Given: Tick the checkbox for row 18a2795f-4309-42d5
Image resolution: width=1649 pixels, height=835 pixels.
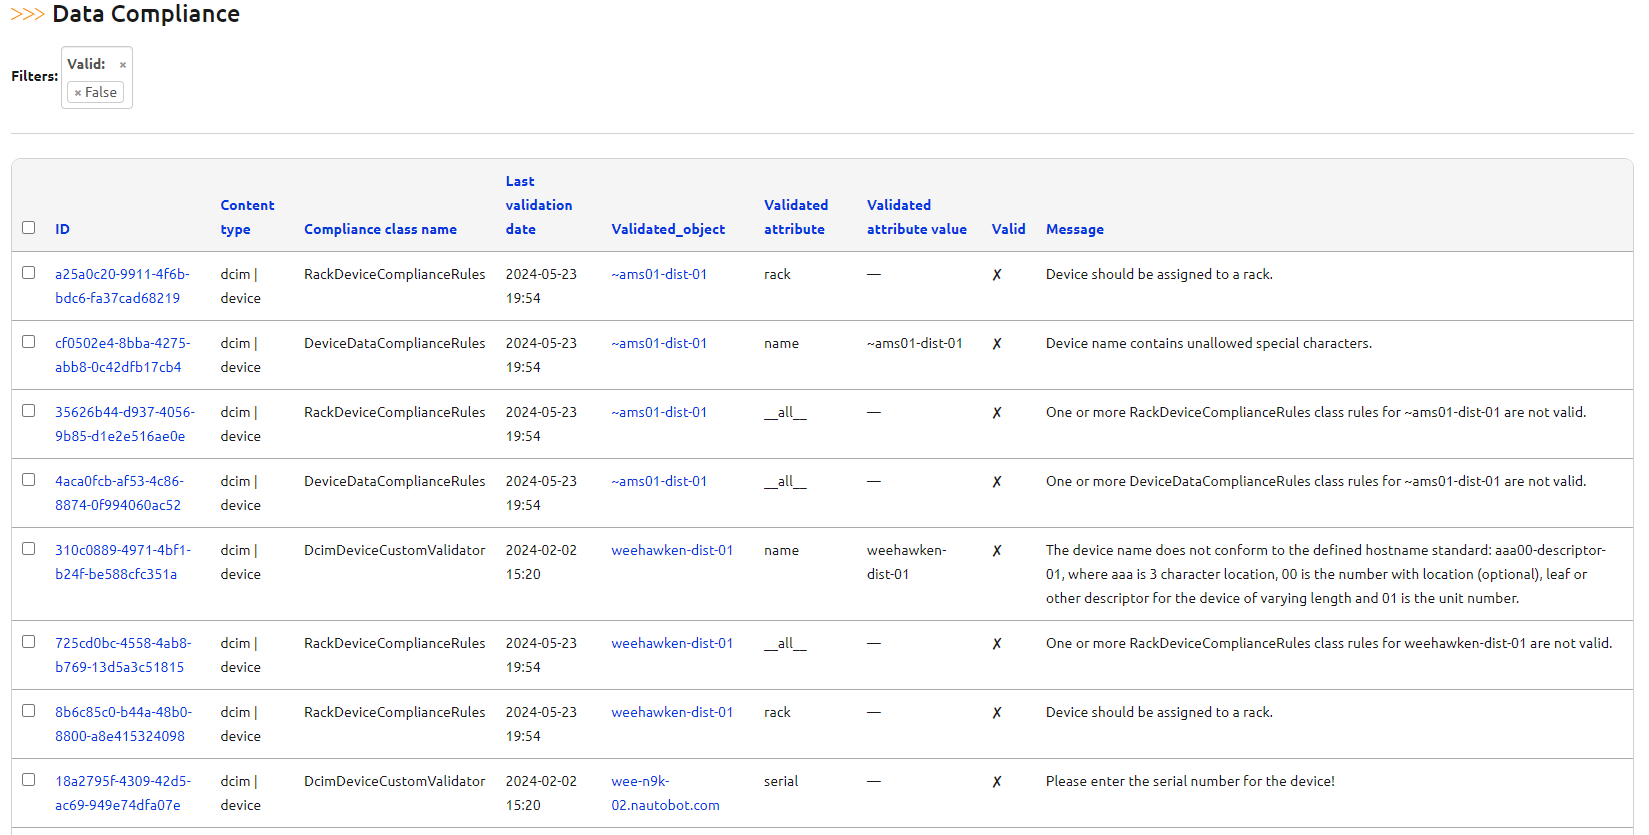Looking at the screenshot, I should 28,780.
